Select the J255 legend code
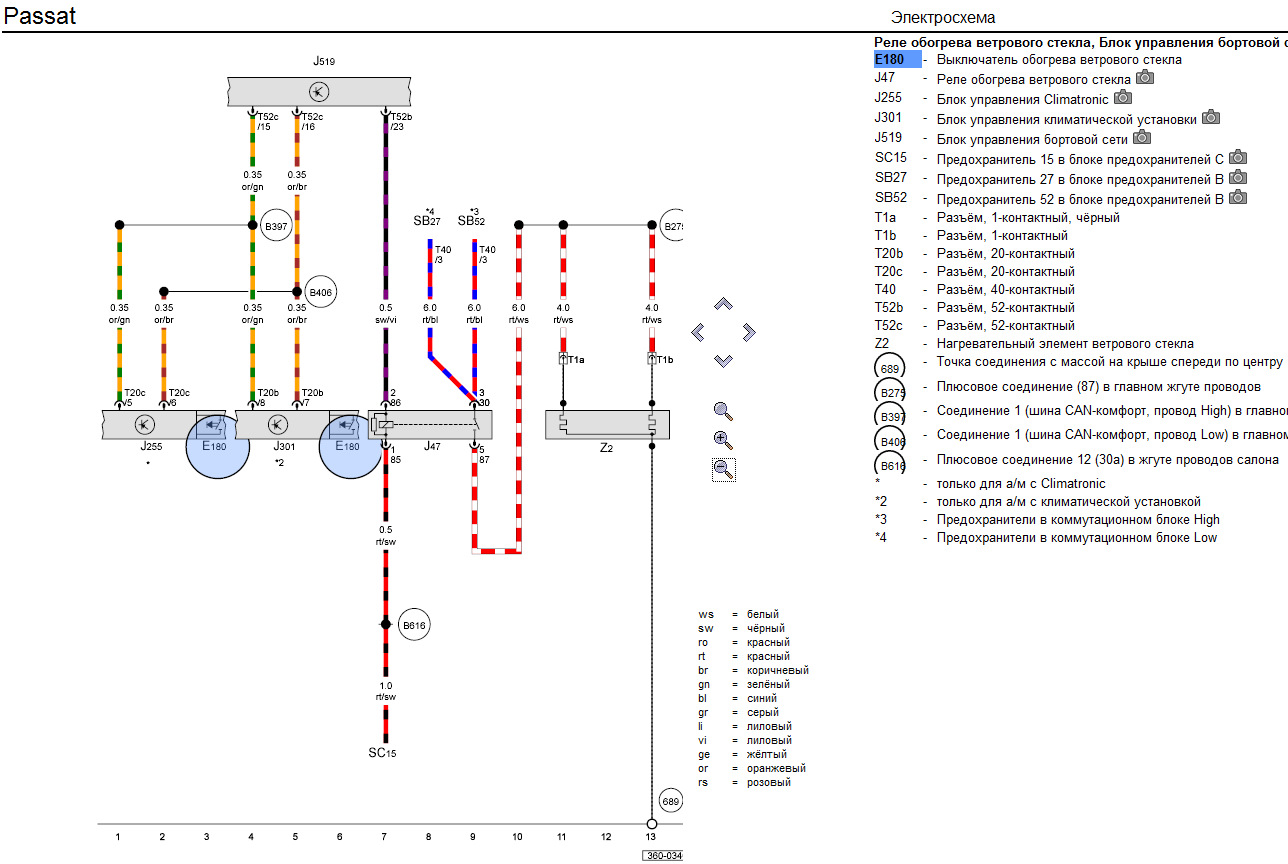This screenshot has width=1288, height=864. point(888,98)
